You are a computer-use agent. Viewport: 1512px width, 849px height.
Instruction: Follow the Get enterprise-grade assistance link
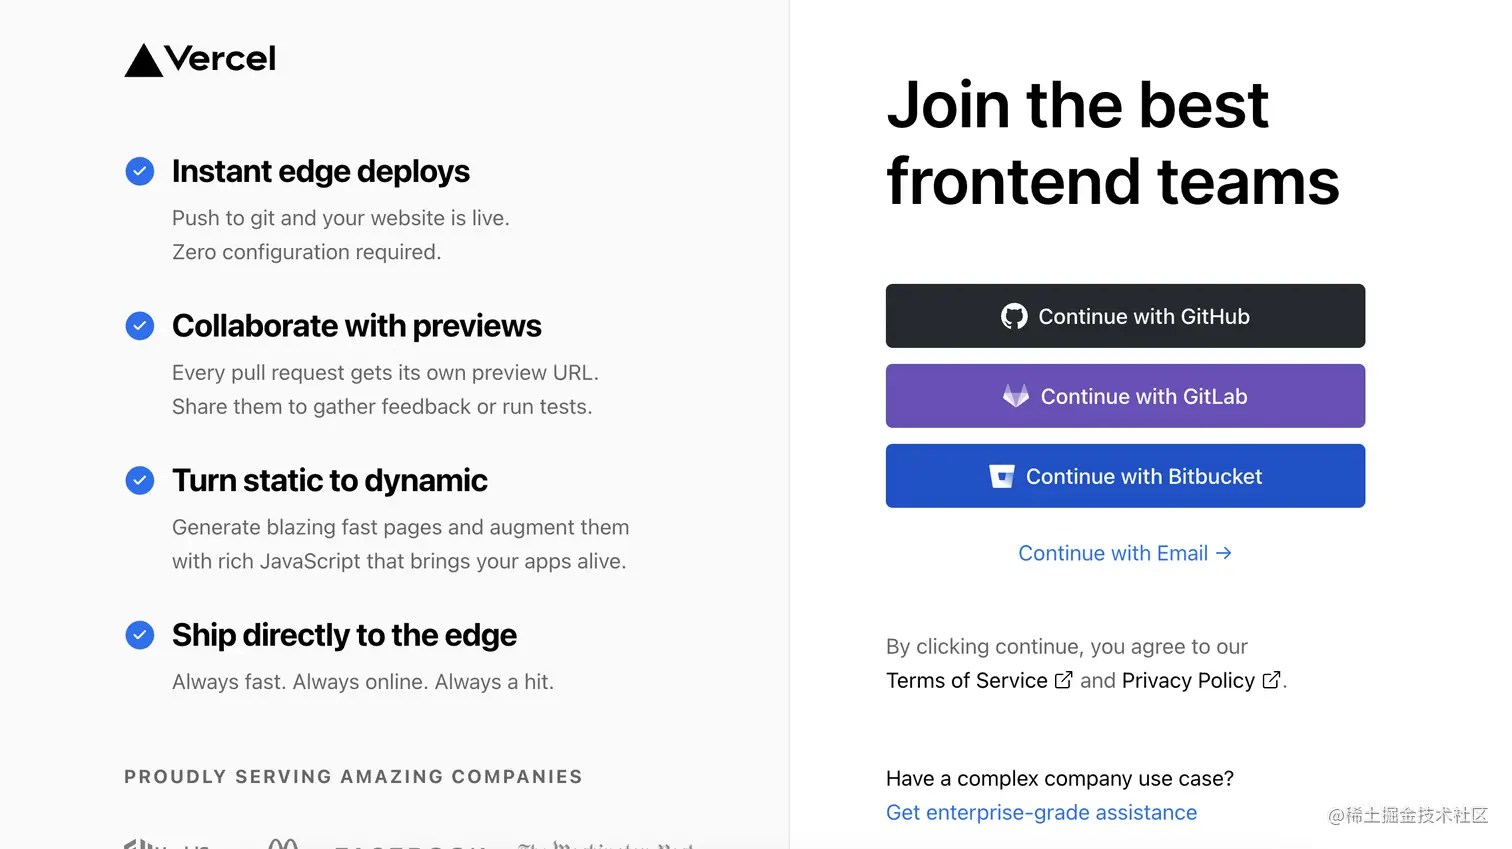pos(1041,813)
